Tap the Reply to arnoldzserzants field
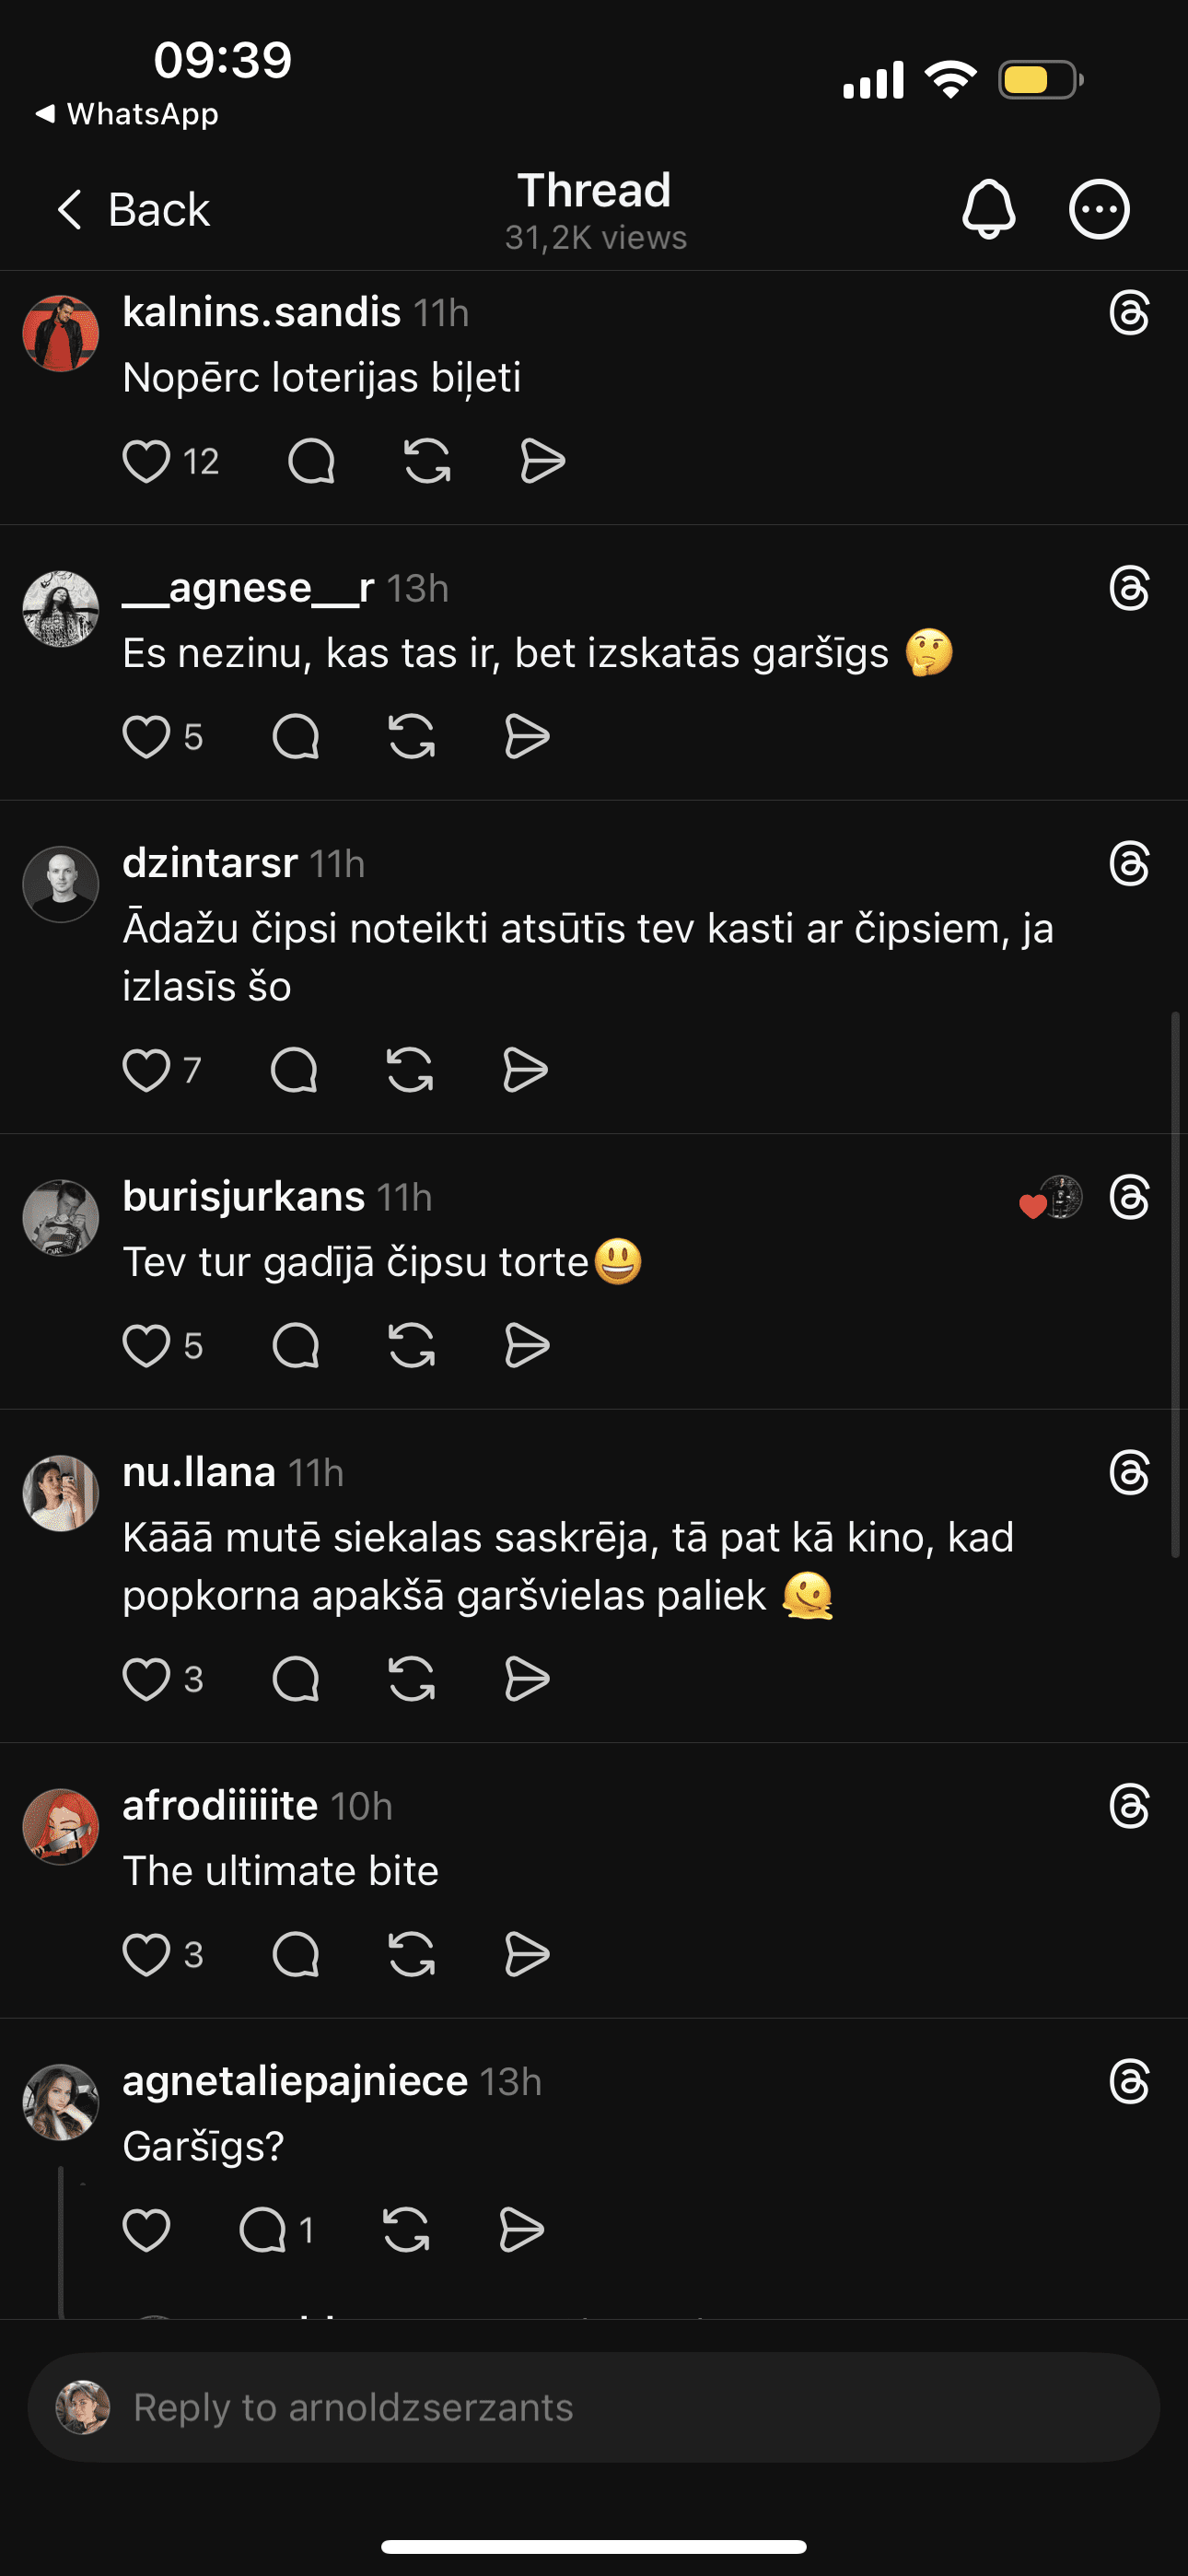Image resolution: width=1188 pixels, height=2576 pixels. tap(594, 2408)
